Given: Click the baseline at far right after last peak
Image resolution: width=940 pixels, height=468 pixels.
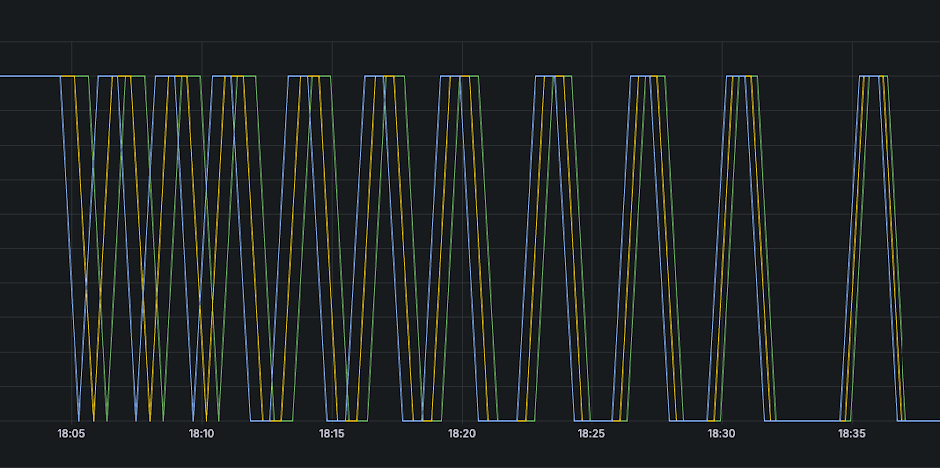Looking at the screenshot, I should point(922,420).
